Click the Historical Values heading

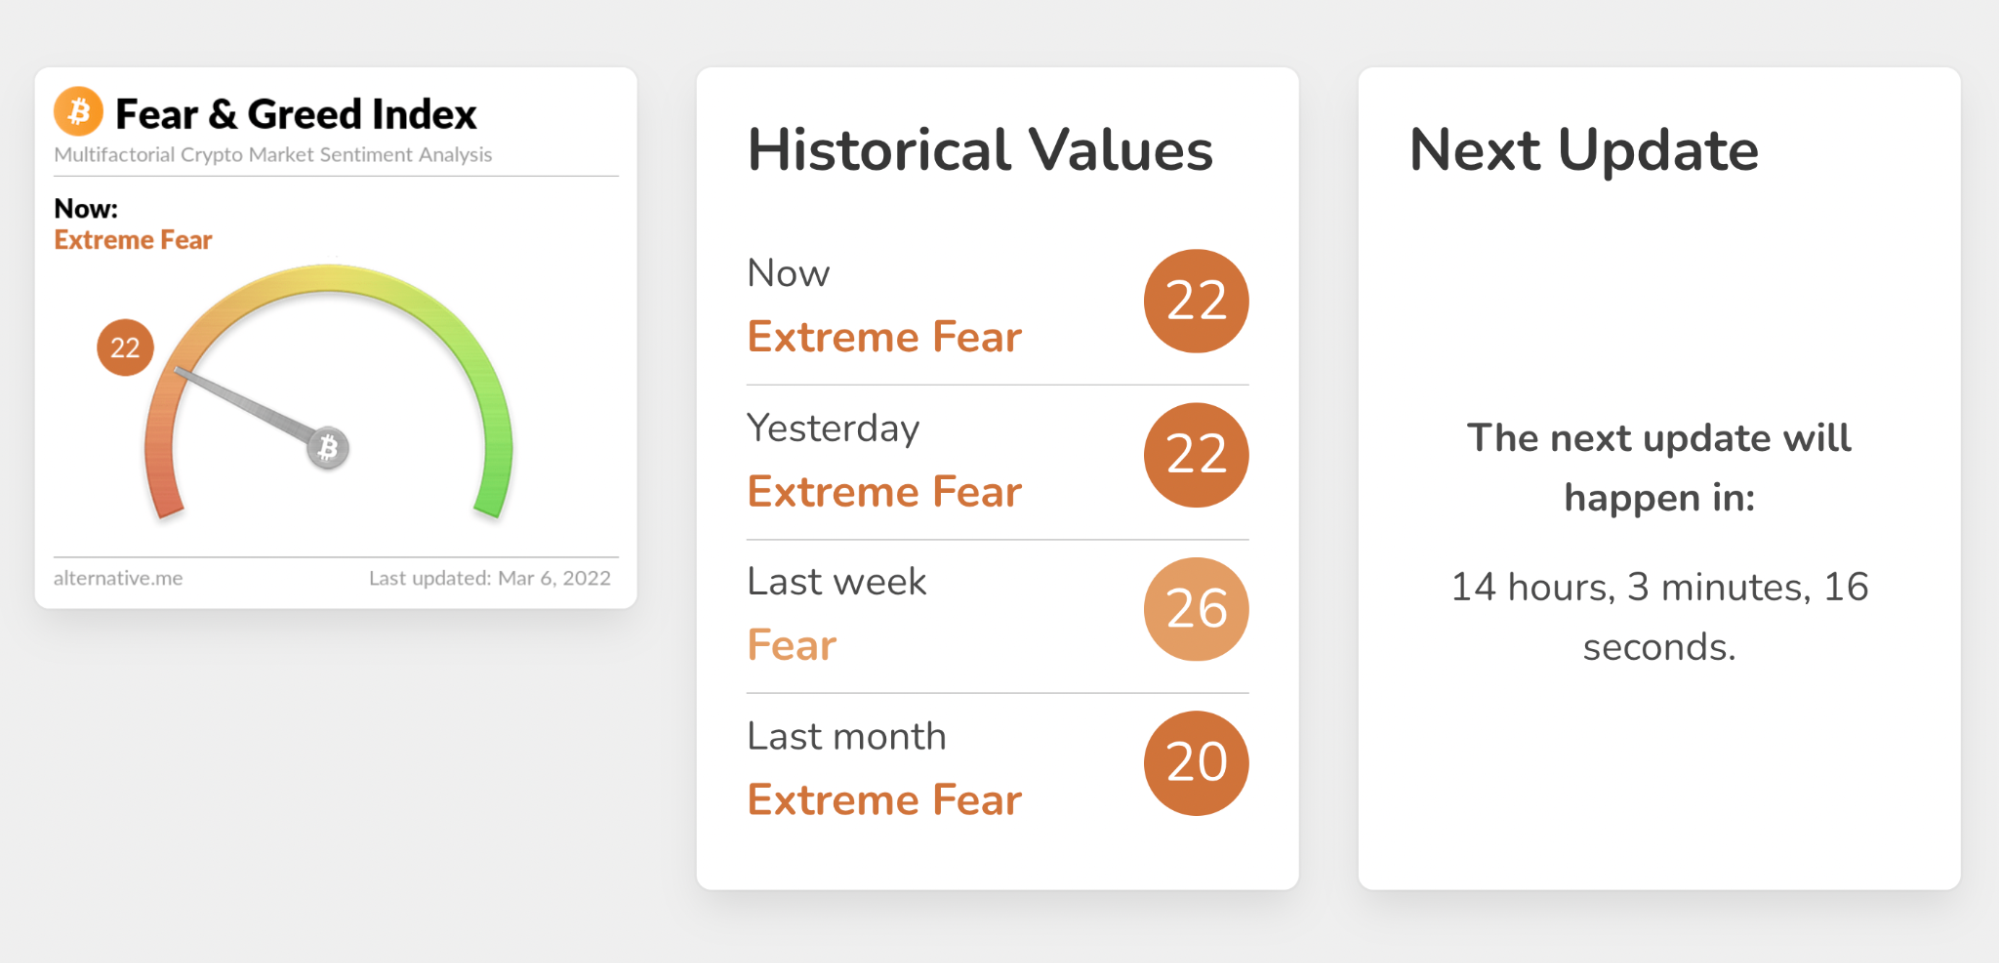980,150
